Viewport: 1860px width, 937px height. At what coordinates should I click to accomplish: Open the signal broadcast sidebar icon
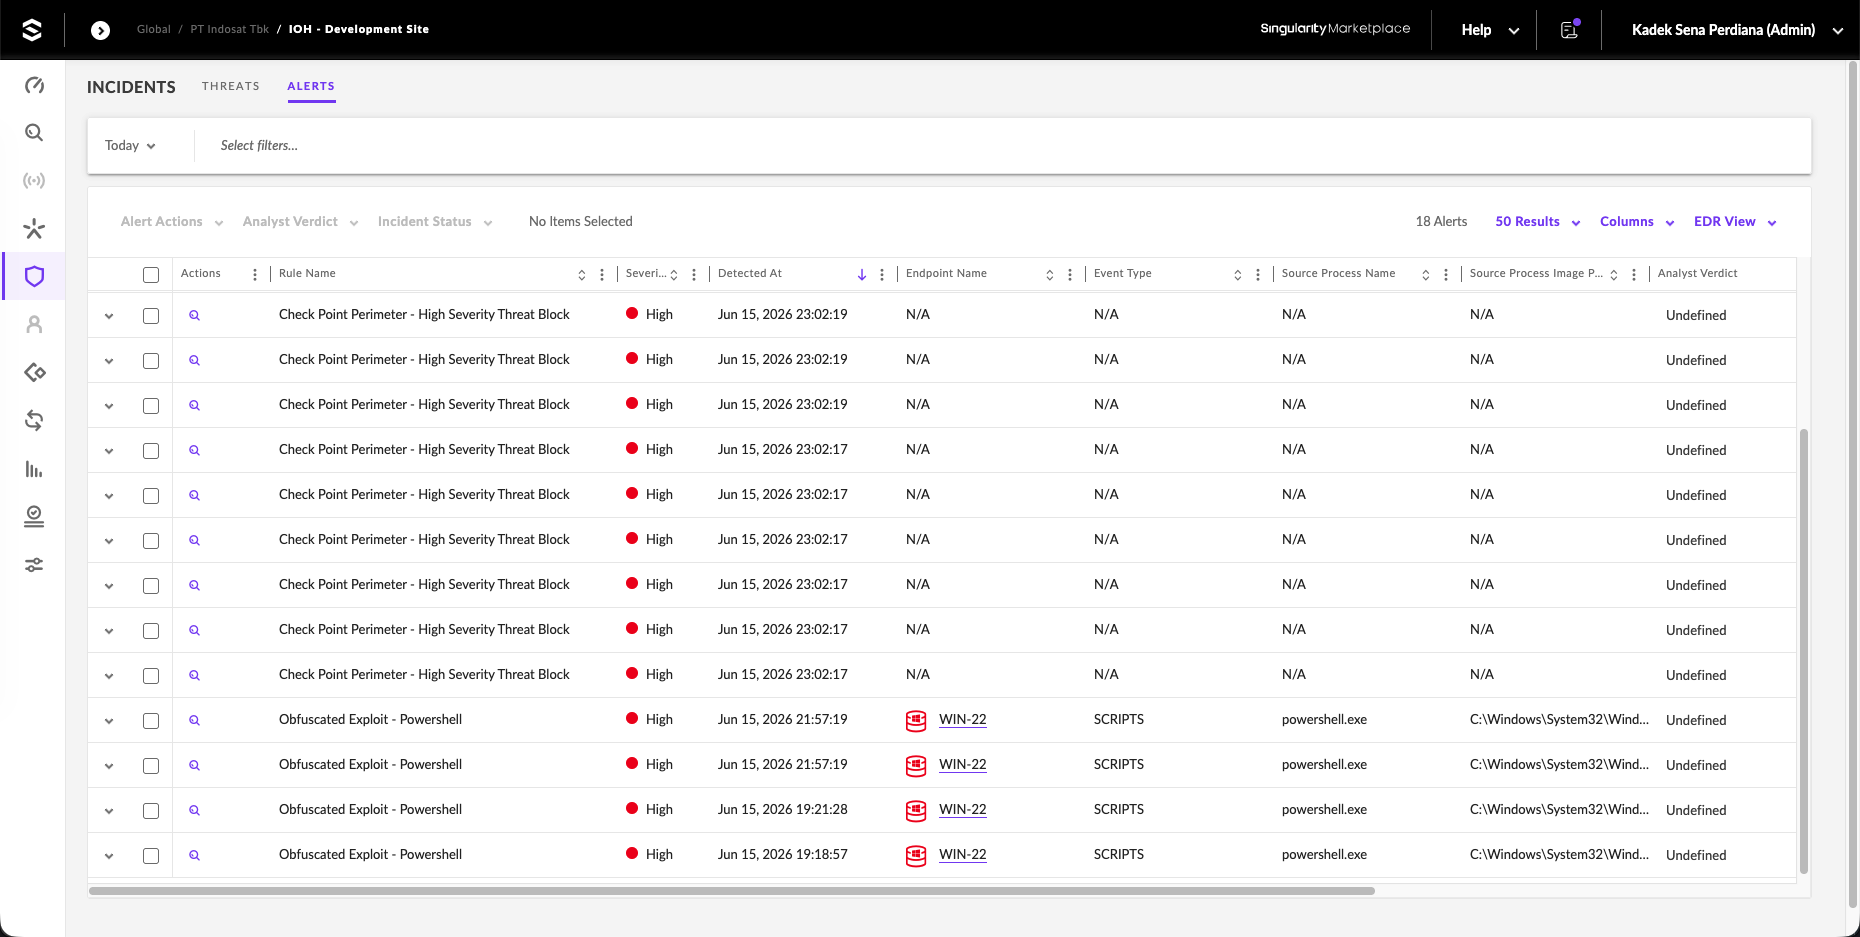[34, 181]
